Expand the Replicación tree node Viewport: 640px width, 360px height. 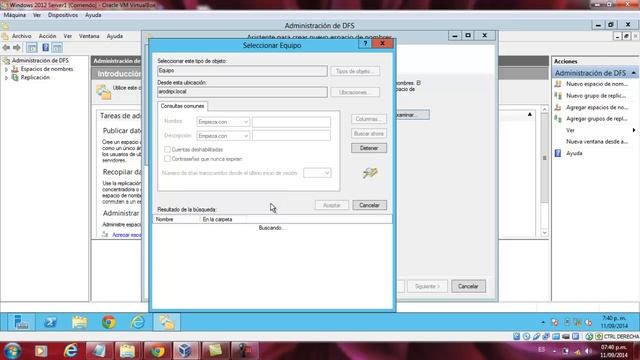click(x=6, y=78)
